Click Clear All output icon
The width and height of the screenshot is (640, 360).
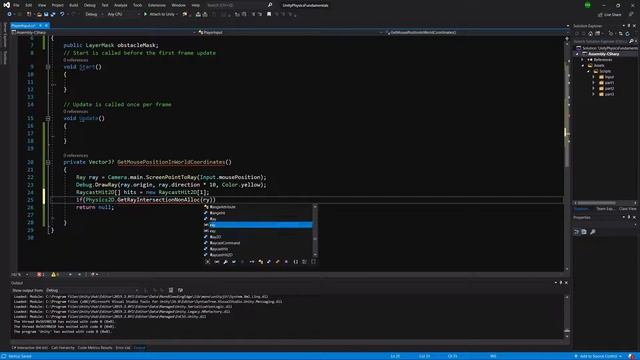(x=171, y=290)
